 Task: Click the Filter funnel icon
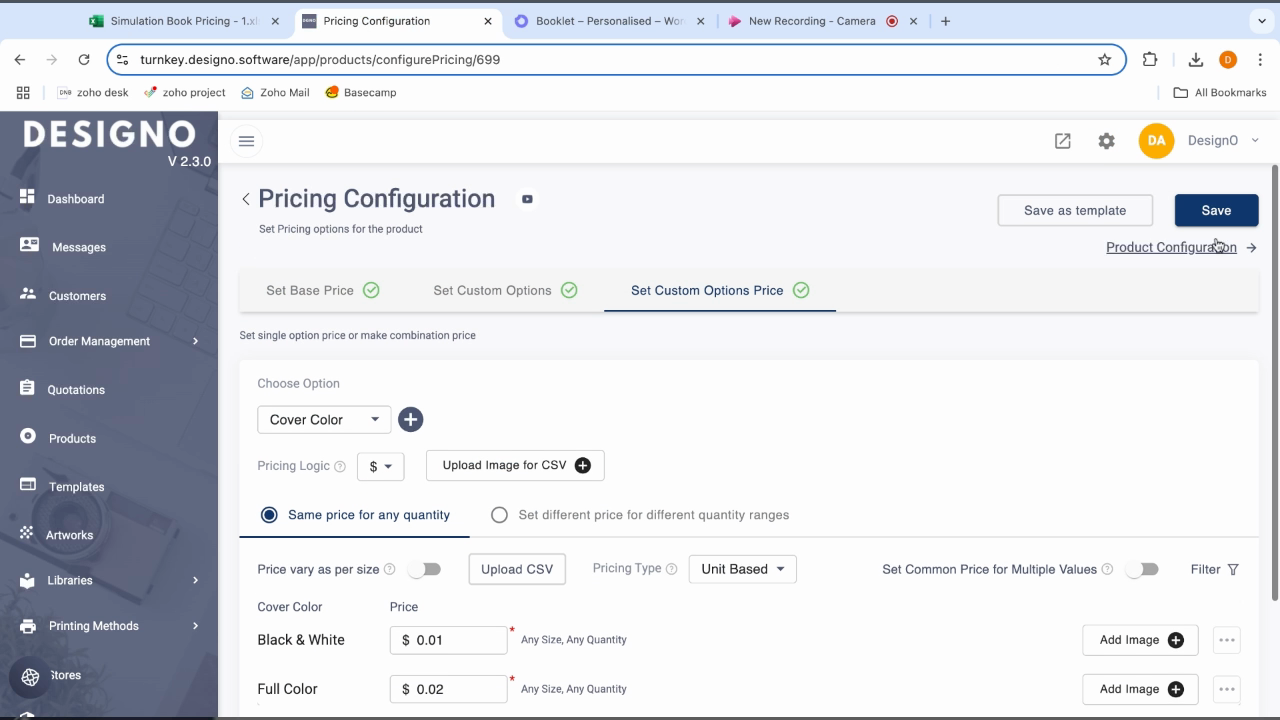pos(1233,569)
